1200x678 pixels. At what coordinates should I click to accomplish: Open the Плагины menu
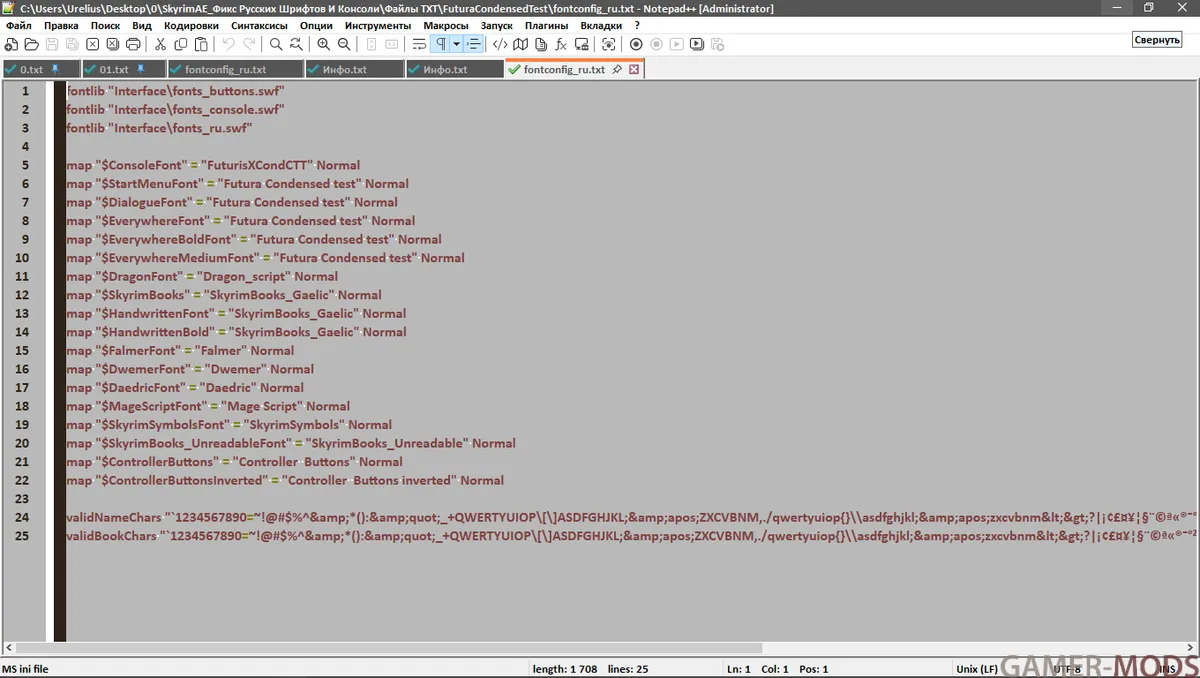pos(546,25)
